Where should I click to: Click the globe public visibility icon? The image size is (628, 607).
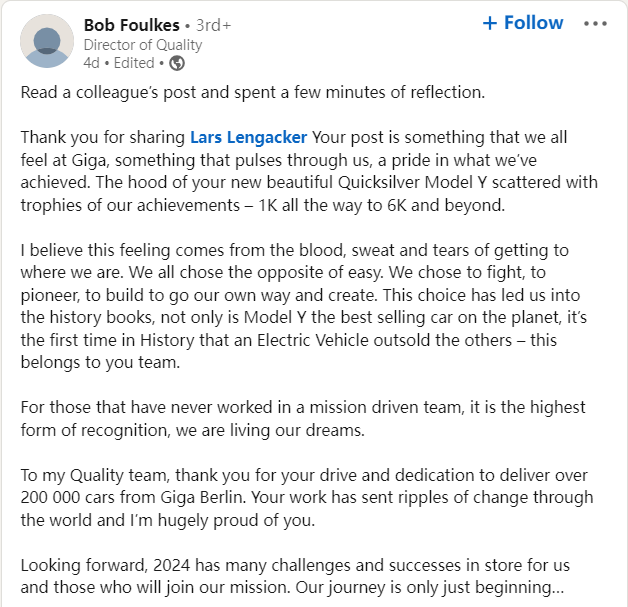[x=177, y=63]
